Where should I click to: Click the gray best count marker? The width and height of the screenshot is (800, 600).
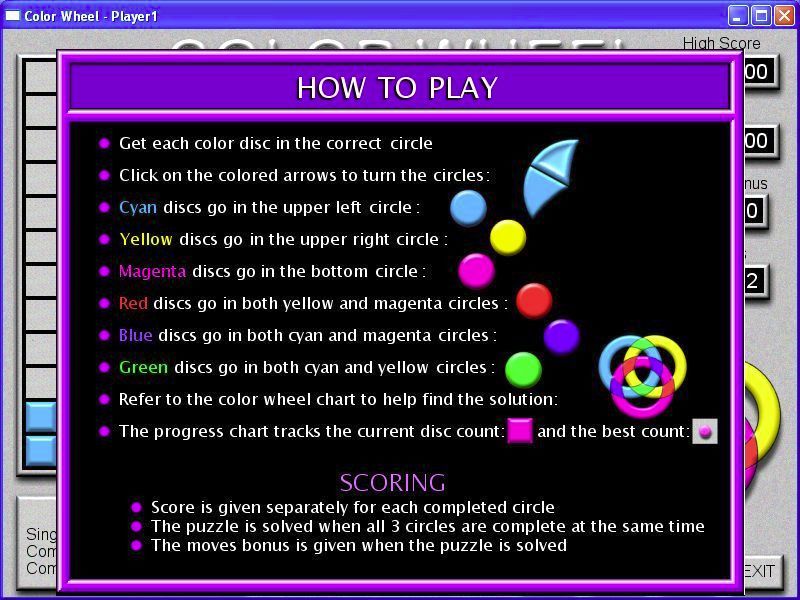point(705,431)
